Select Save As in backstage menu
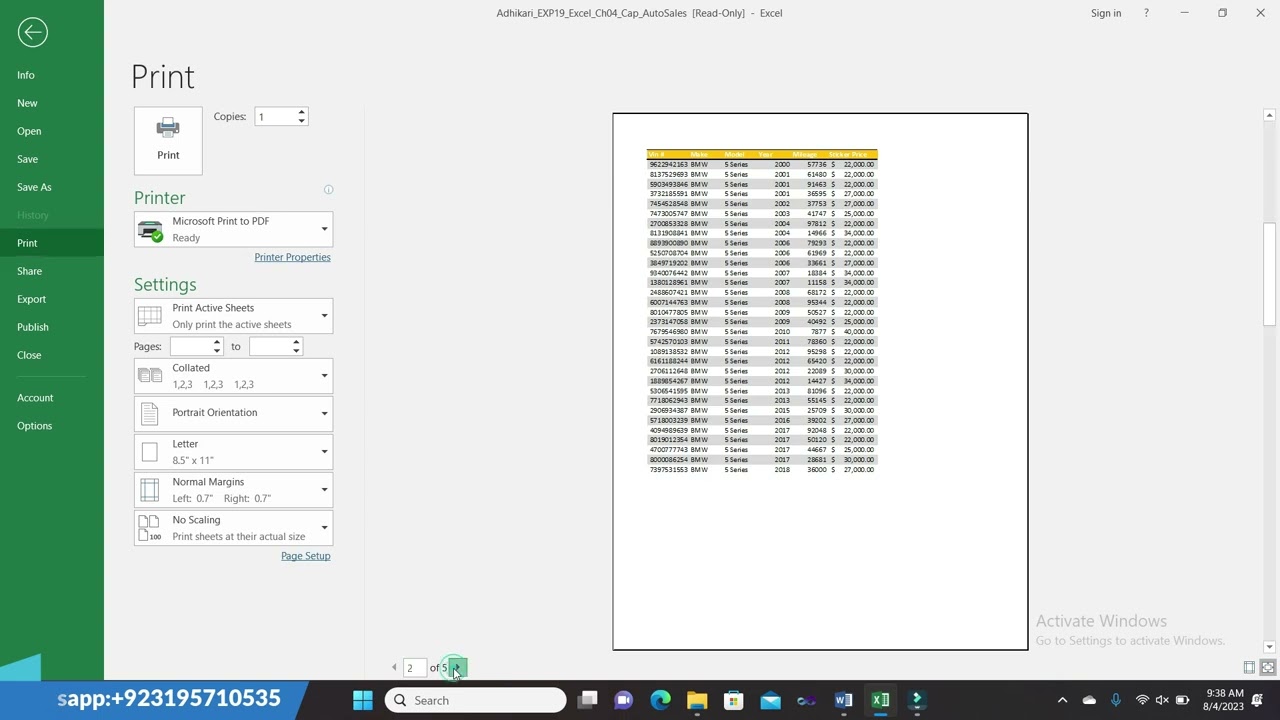 (x=52, y=187)
